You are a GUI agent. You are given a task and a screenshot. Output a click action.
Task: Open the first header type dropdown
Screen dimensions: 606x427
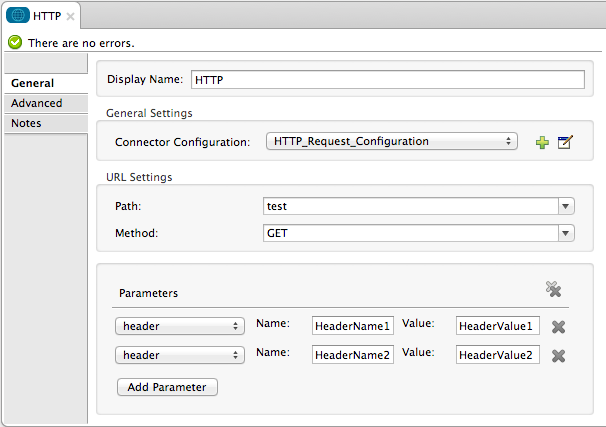tap(180, 326)
